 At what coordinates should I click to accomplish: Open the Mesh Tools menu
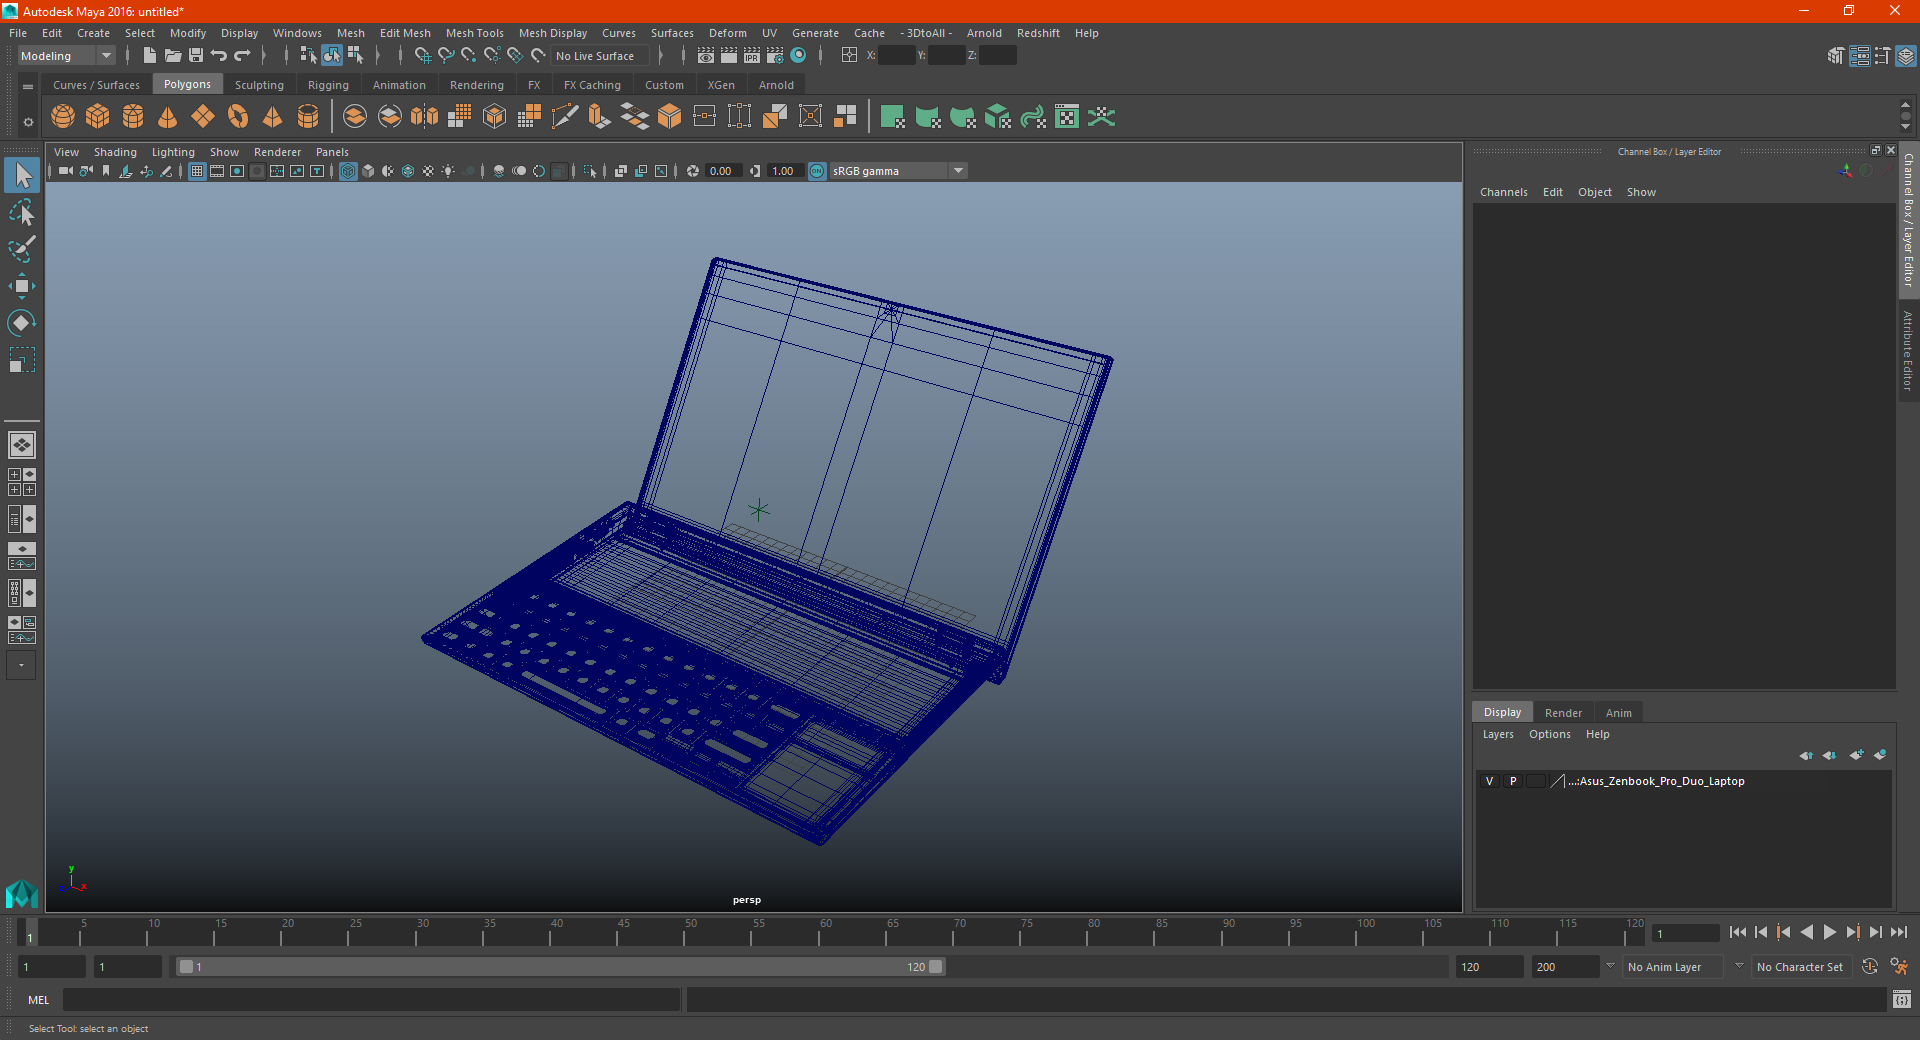(474, 33)
